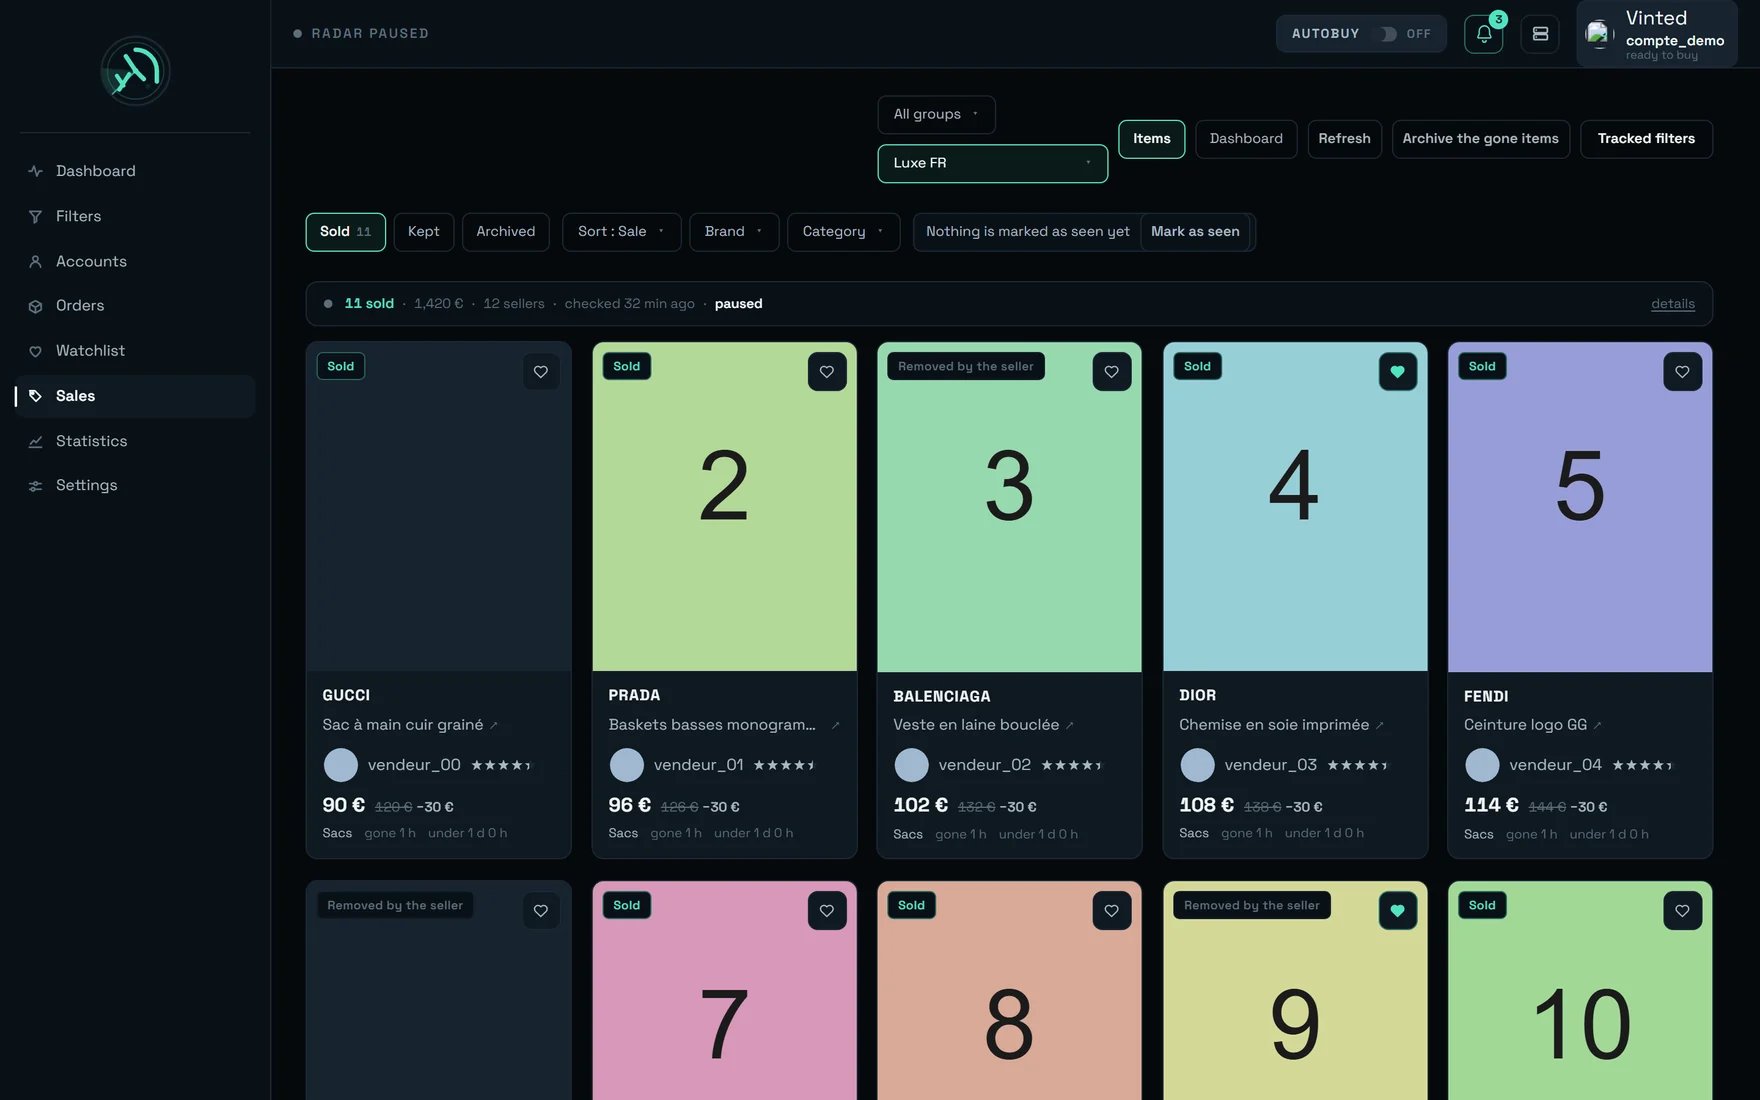
Task: Open external link for Veste en laine bouclée
Action: click(1070, 725)
